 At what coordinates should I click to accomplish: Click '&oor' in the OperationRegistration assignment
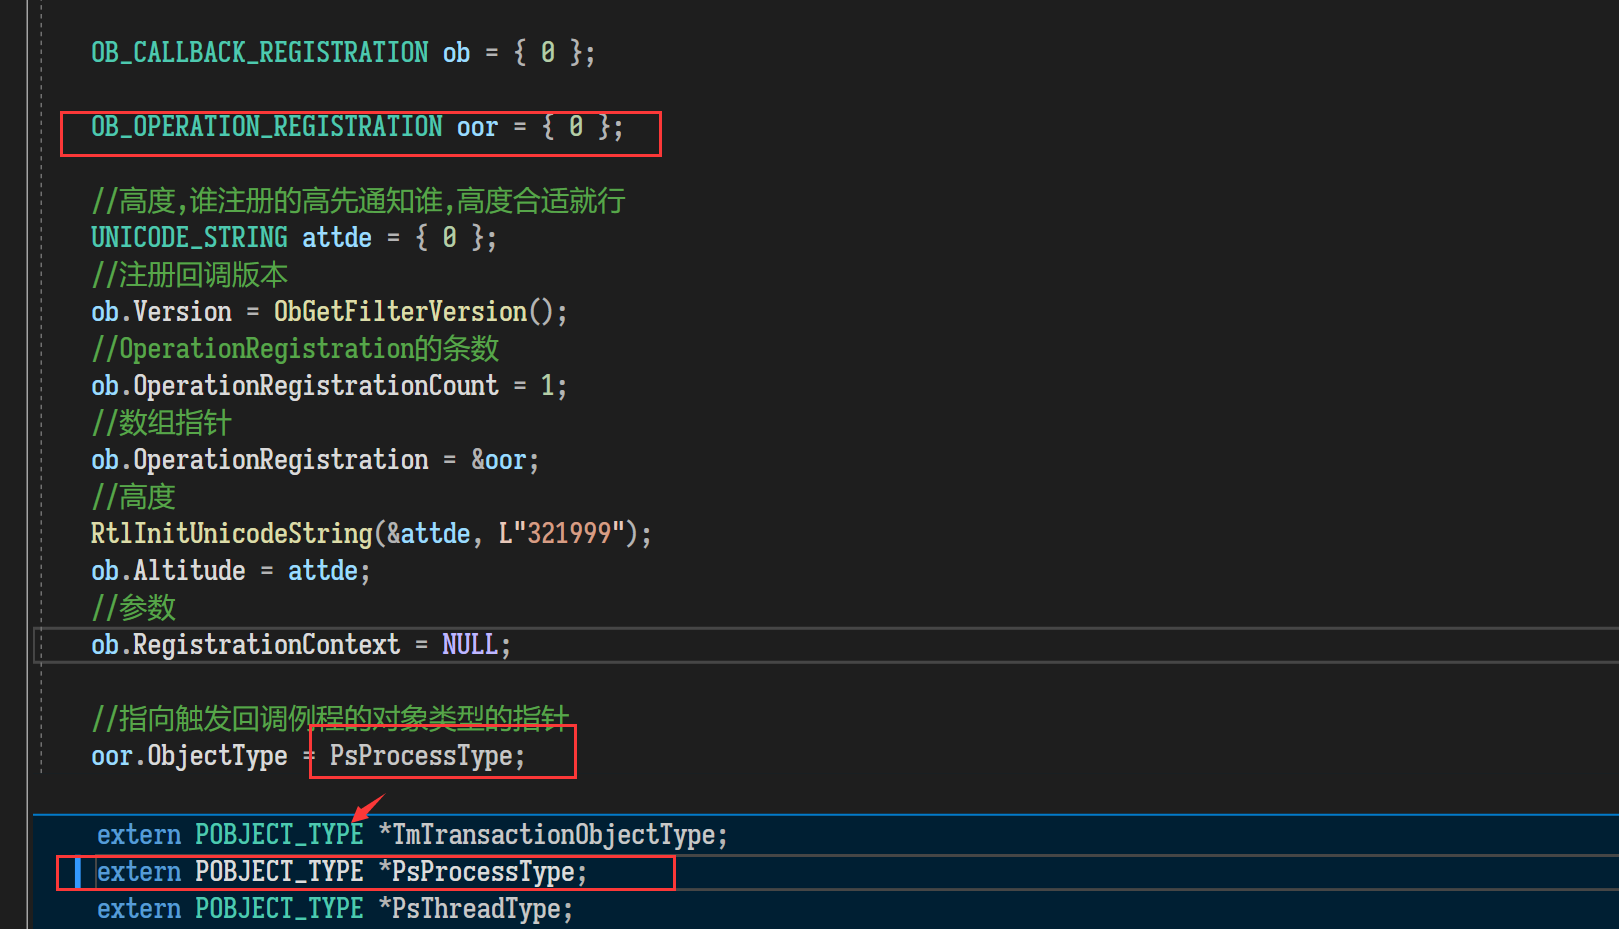coord(499,459)
